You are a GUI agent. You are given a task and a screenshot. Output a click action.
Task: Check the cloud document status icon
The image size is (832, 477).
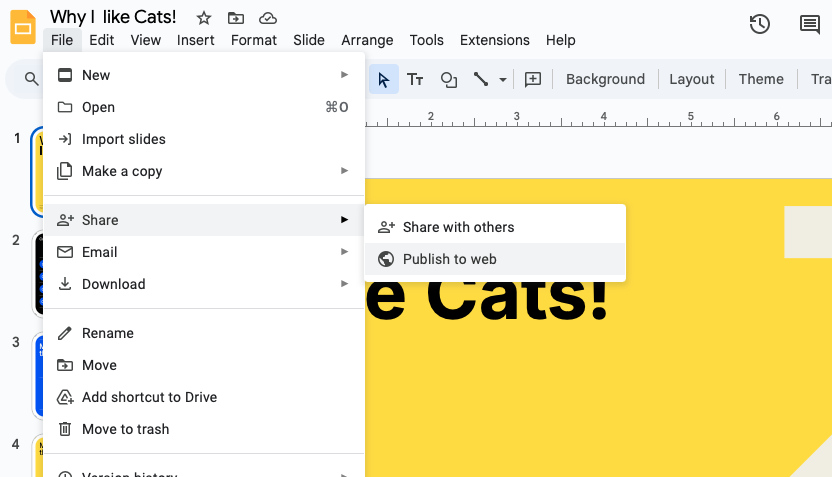(267, 18)
